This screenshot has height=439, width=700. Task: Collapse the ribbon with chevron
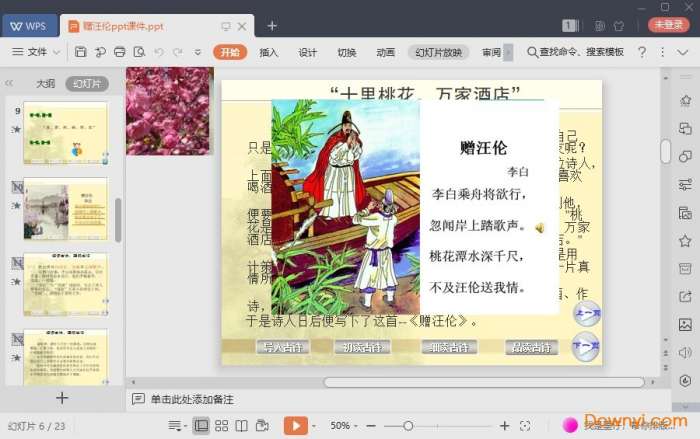point(683,52)
